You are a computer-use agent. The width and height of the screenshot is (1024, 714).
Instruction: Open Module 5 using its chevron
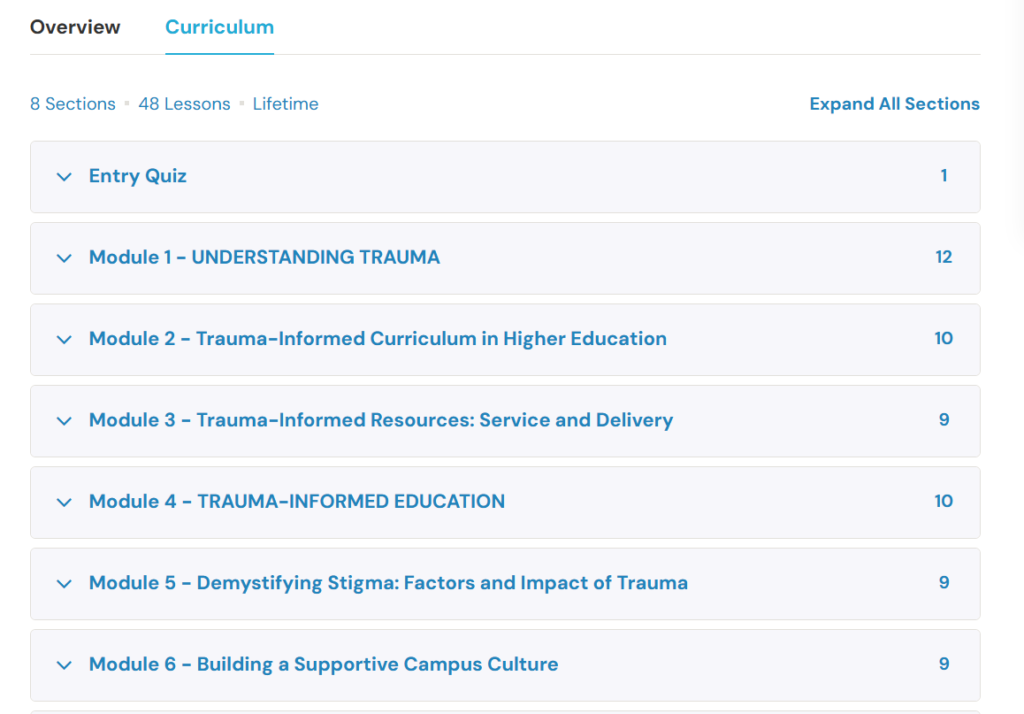[x=64, y=584]
